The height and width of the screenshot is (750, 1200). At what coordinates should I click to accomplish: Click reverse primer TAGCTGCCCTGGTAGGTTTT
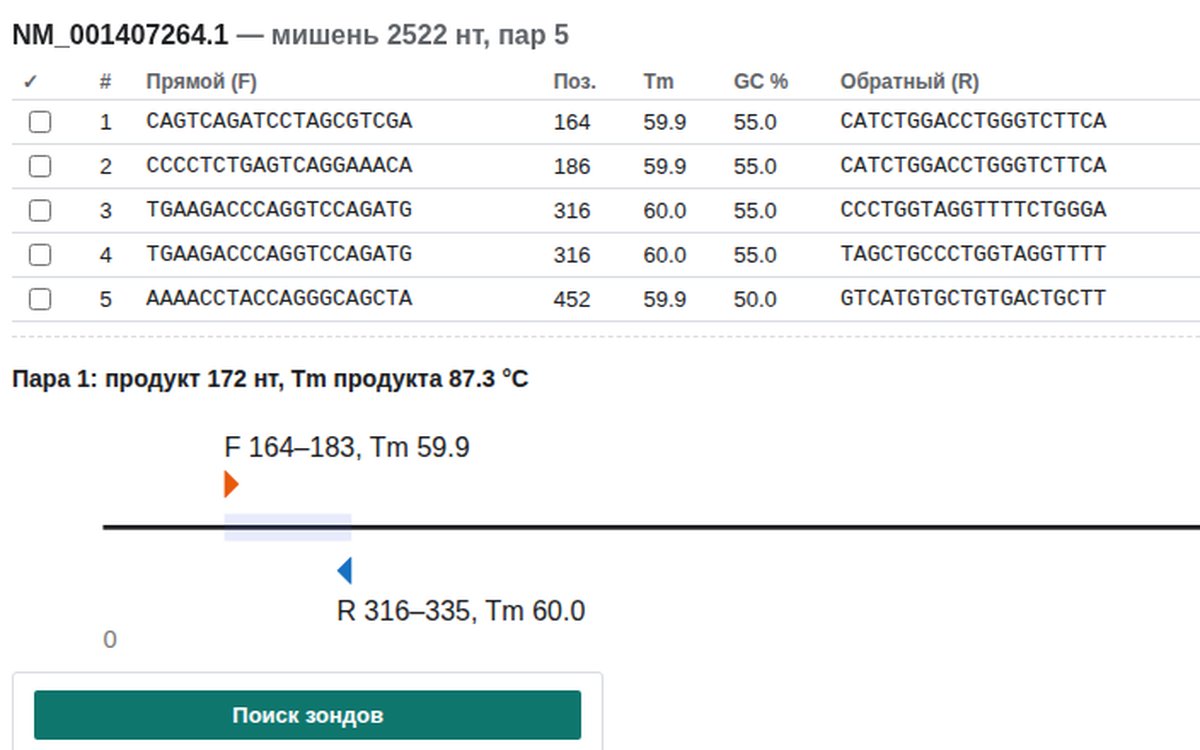pyautogui.click(x=974, y=254)
